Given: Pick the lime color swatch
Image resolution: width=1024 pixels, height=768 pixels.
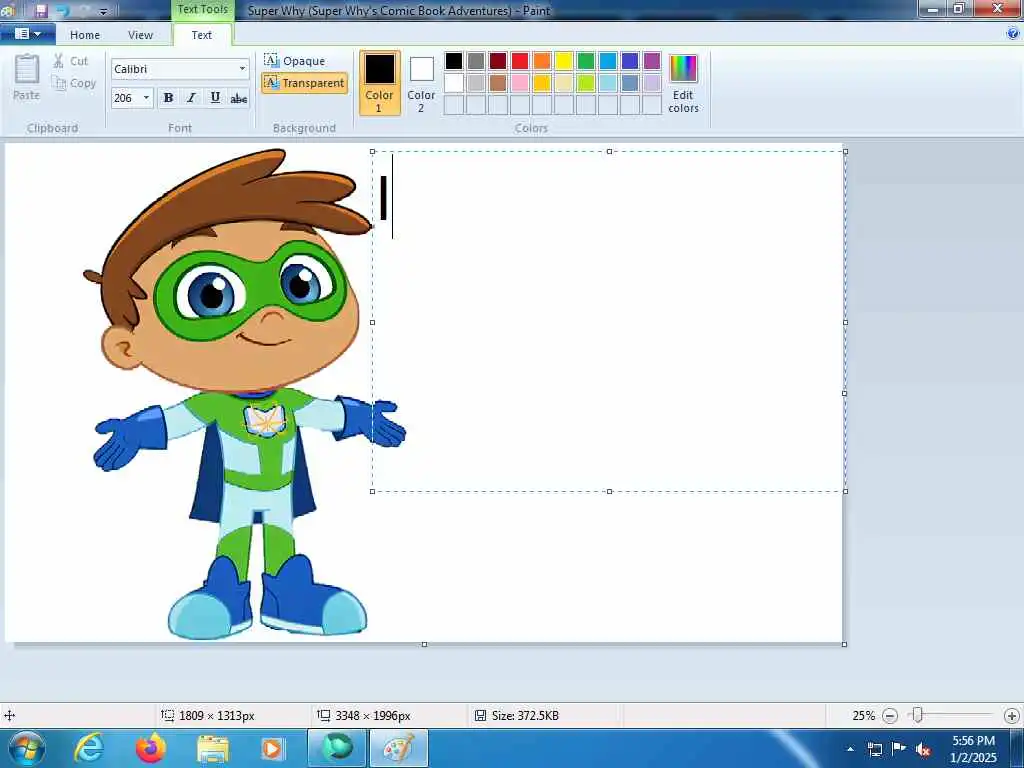Looking at the screenshot, I should coord(586,83).
